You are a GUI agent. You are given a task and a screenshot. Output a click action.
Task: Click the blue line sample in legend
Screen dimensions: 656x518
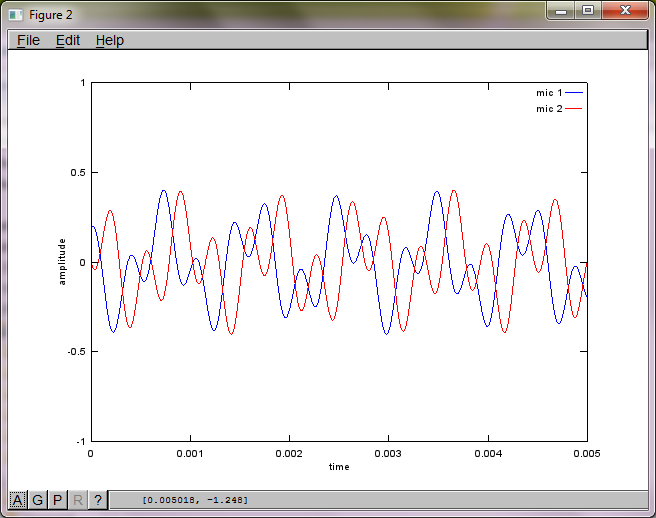pos(574,93)
